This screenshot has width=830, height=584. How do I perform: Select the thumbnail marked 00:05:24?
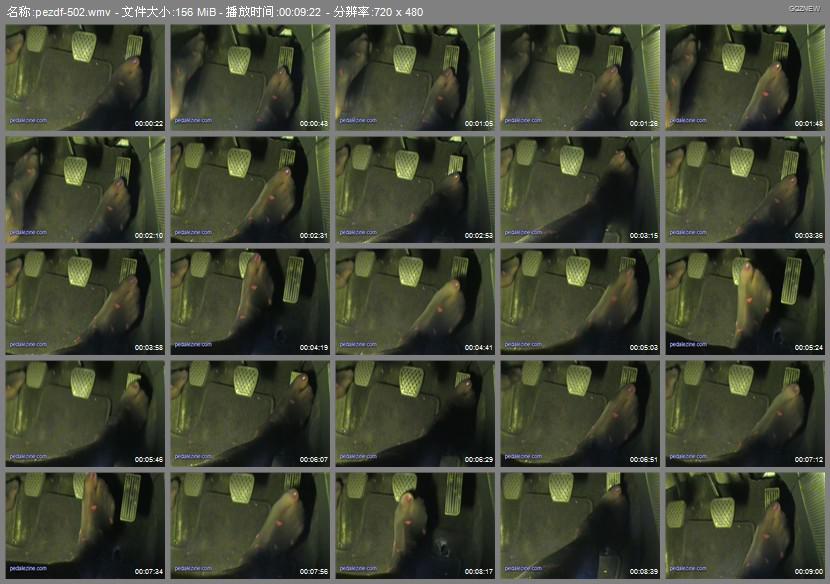(x=745, y=302)
